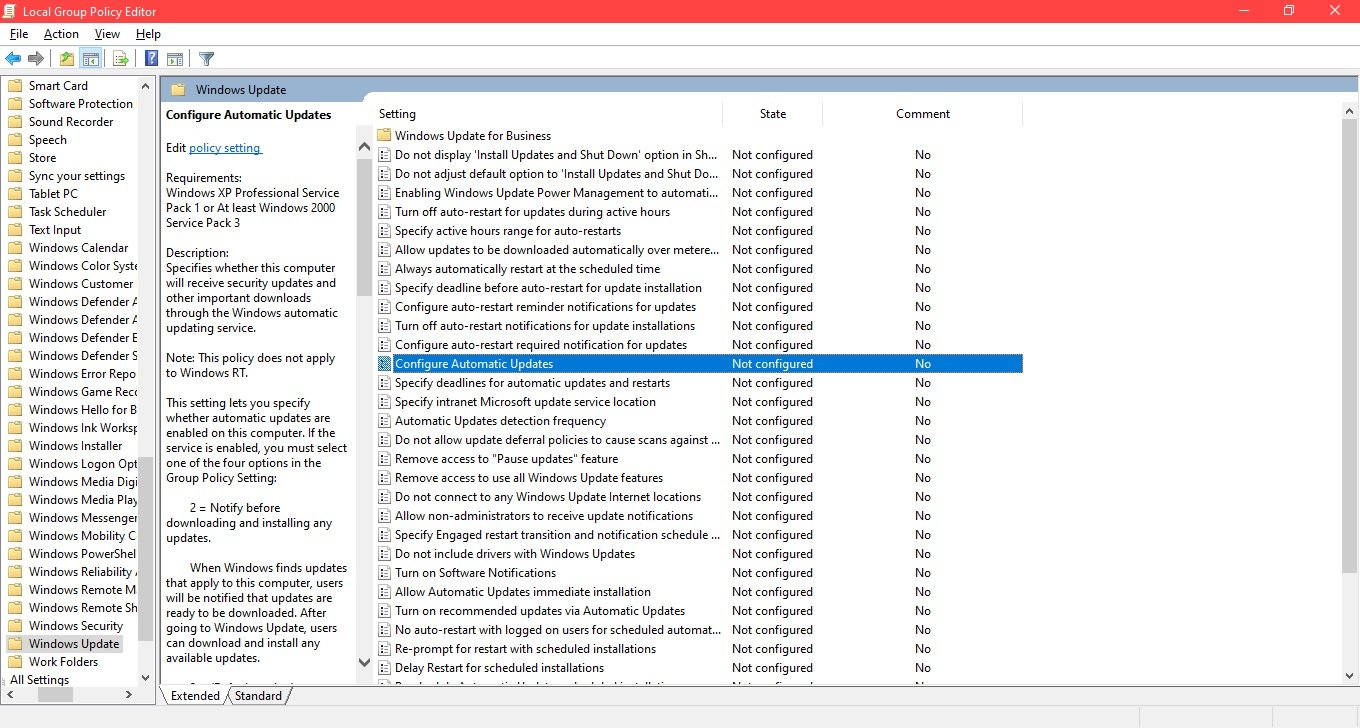Select 'Specify intranet Microsoft update service location'

pyautogui.click(x=525, y=402)
